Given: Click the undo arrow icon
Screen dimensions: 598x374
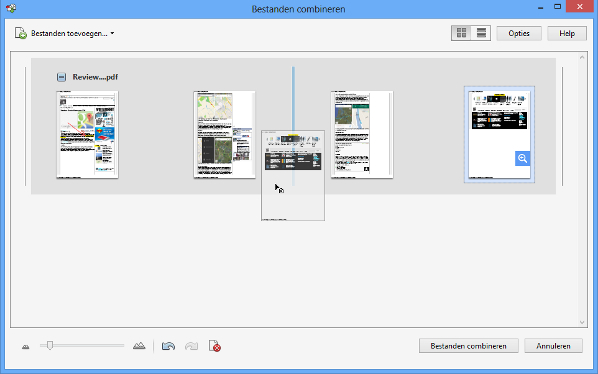Looking at the screenshot, I should point(168,346).
